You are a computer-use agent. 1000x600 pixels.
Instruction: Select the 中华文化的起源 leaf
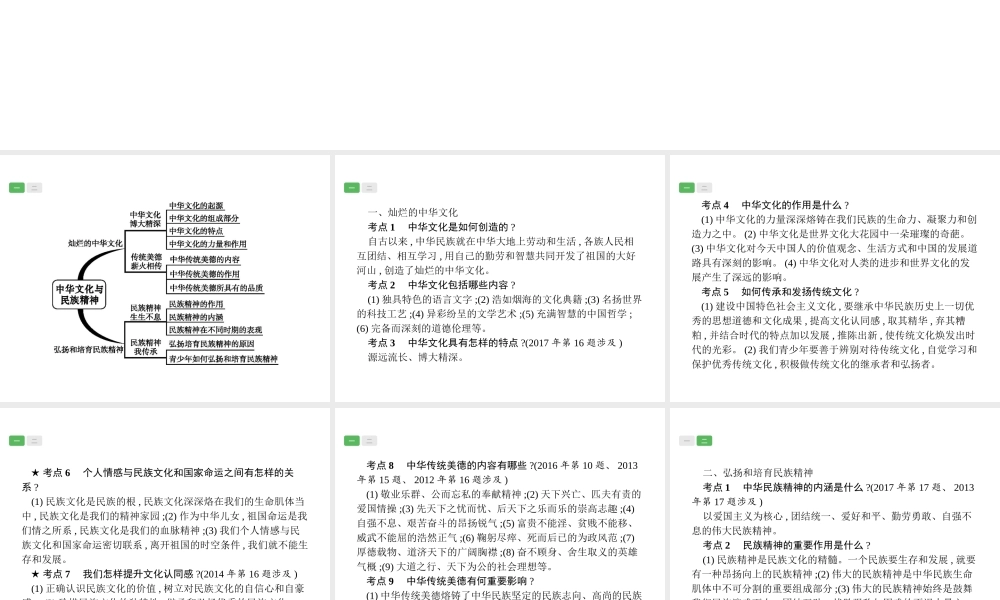click(196, 206)
